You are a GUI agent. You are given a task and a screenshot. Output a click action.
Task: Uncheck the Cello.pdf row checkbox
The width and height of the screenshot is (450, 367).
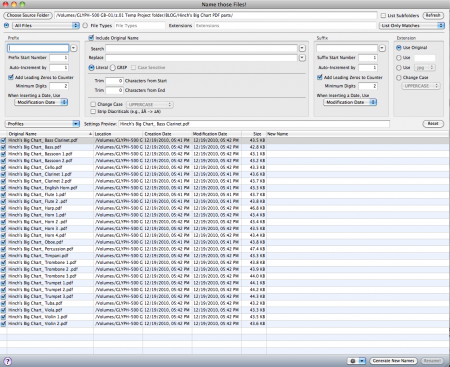[x=3, y=167]
